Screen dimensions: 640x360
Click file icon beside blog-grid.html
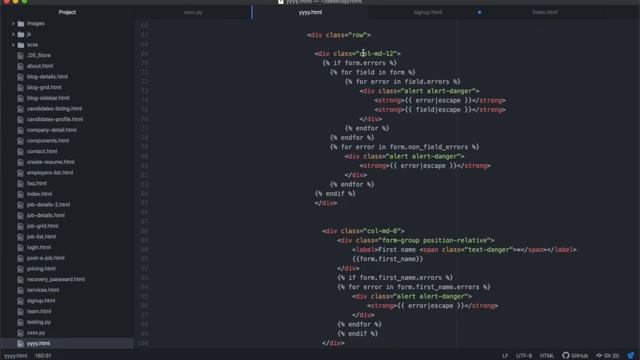20,87
